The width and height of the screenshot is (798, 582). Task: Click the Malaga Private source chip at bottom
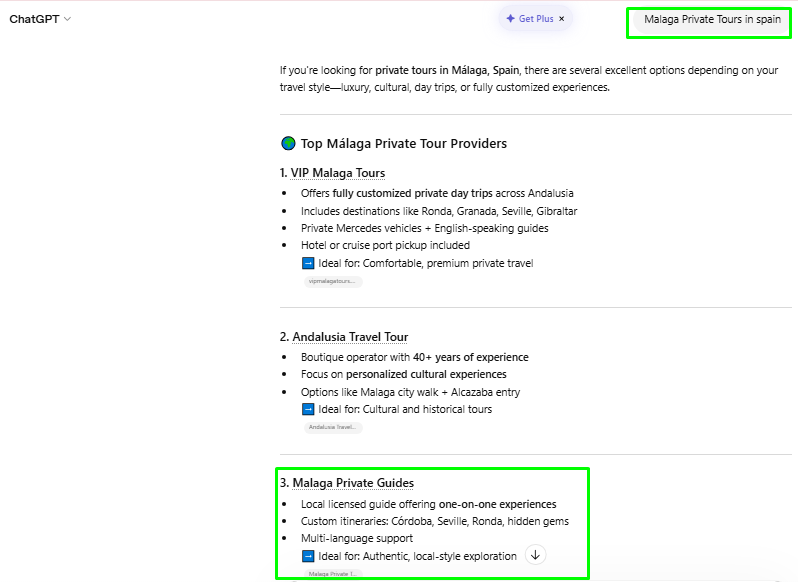[x=333, y=574]
